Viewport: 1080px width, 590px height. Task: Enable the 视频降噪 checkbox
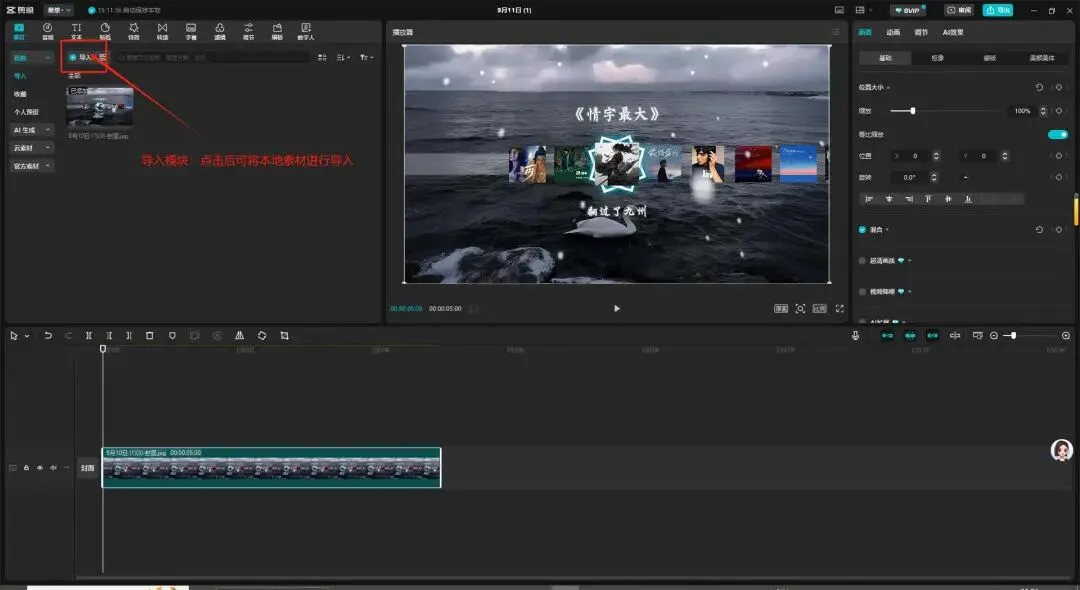(863, 291)
